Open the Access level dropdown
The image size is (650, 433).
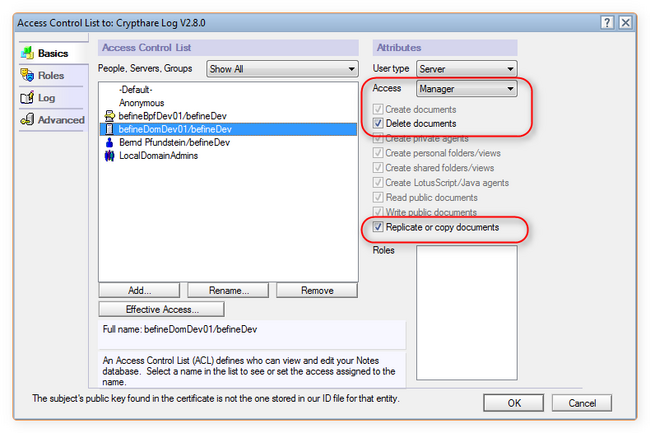click(466, 89)
